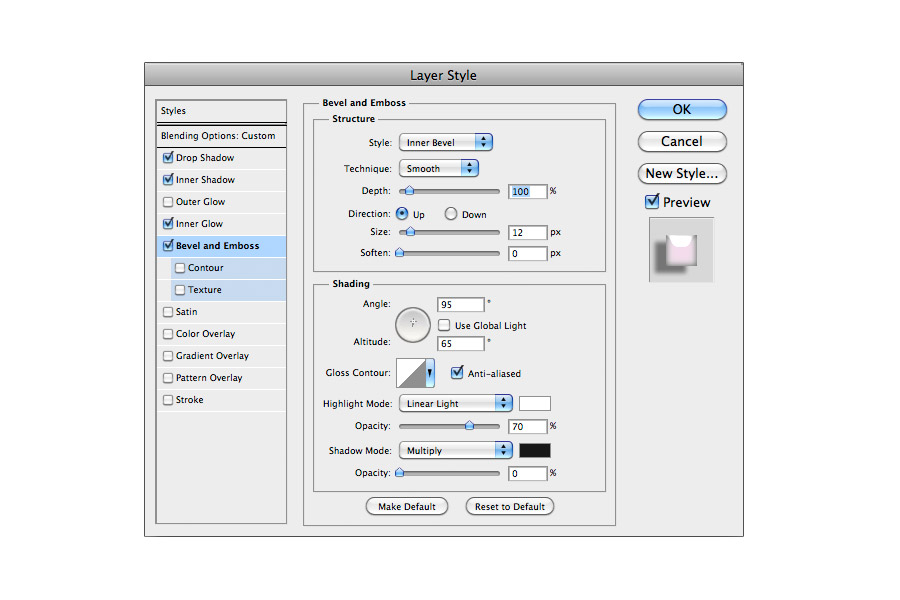Uncheck the Anti-aliased option
The height and width of the screenshot is (600, 900).
457,373
